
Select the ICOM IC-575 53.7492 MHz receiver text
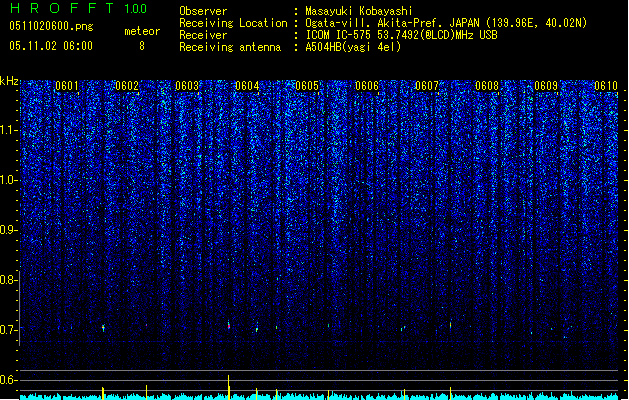[x=401, y=35]
